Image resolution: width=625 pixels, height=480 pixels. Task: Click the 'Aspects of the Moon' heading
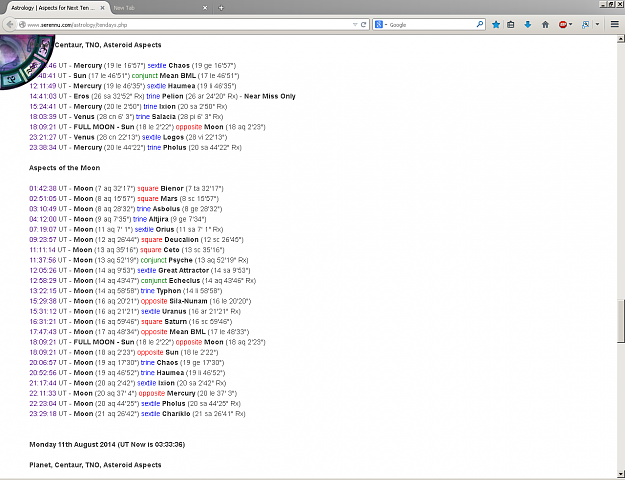click(65, 168)
